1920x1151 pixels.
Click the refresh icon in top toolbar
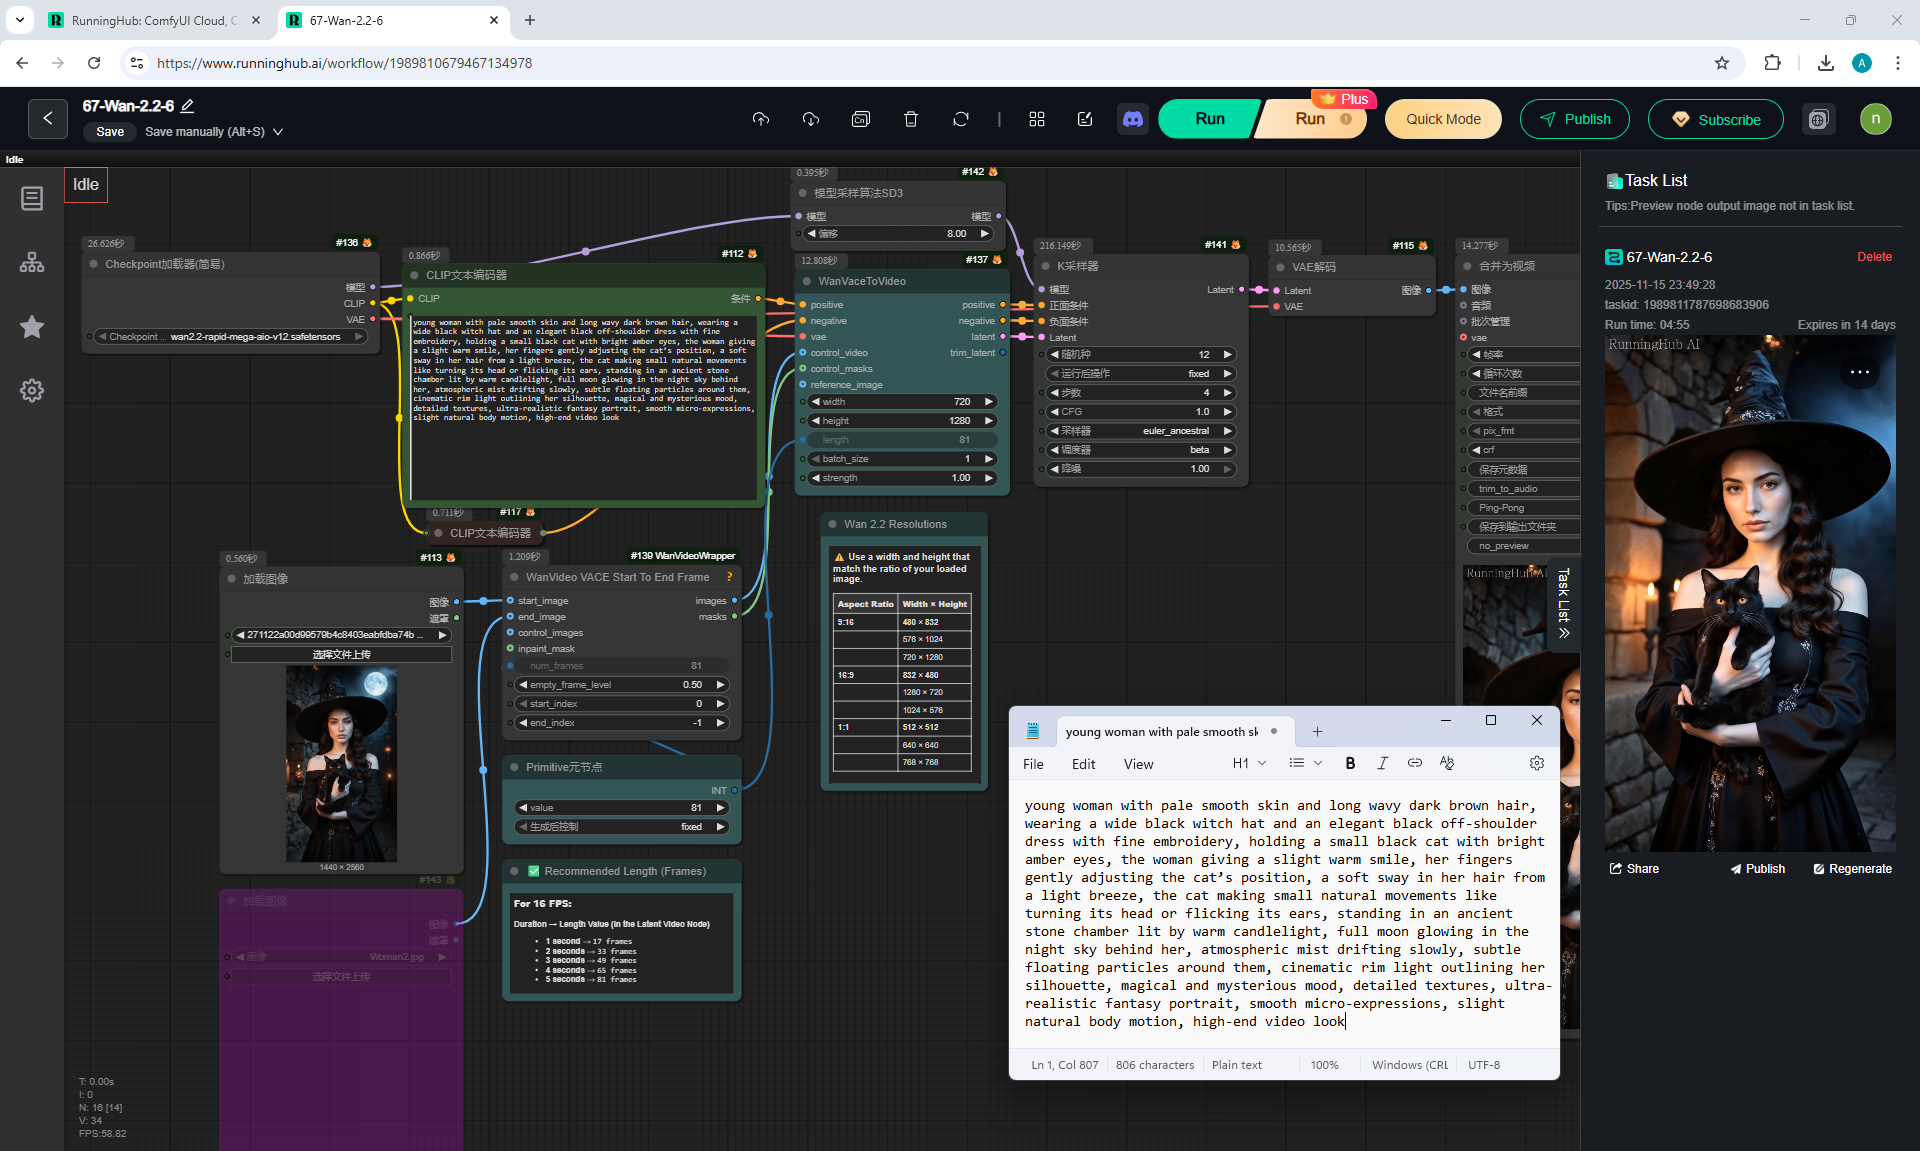pyautogui.click(x=960, y=119)
